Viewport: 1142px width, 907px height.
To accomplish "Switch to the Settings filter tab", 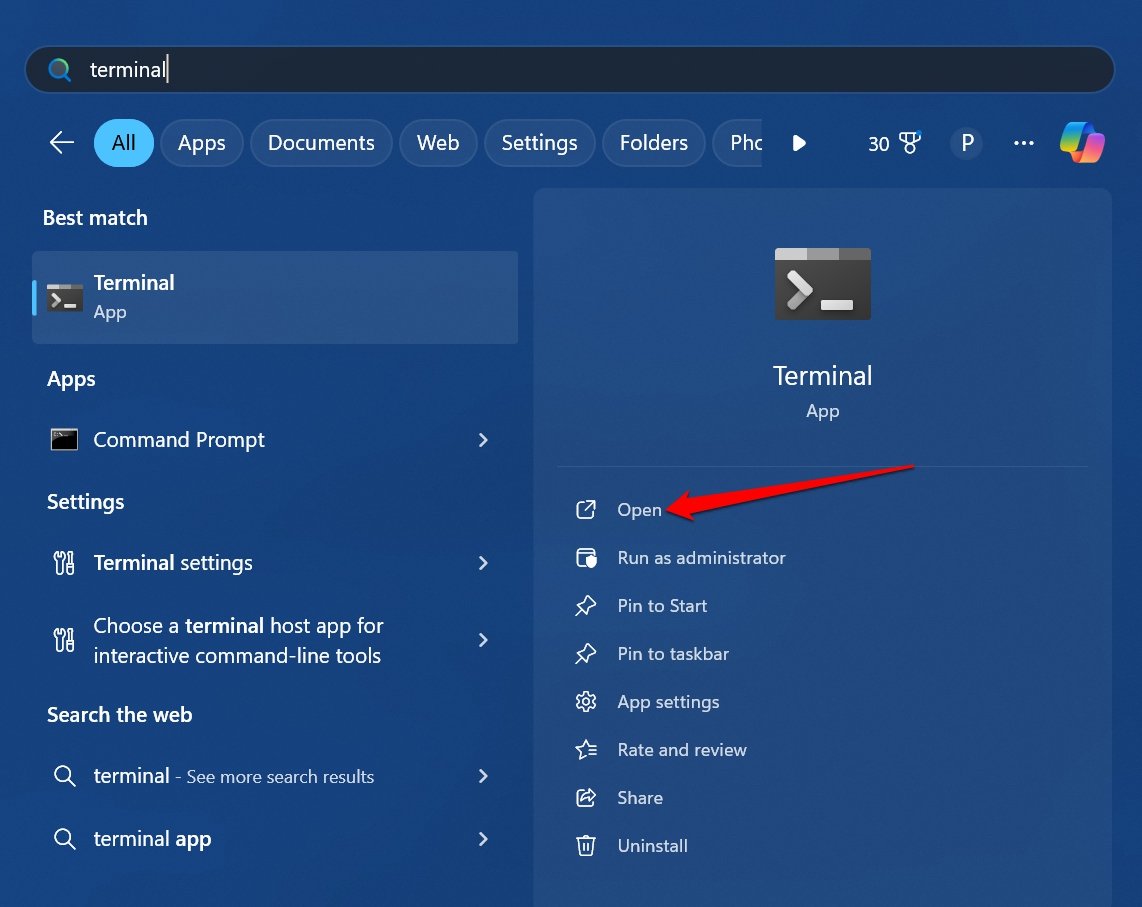I will click(540, 143).
